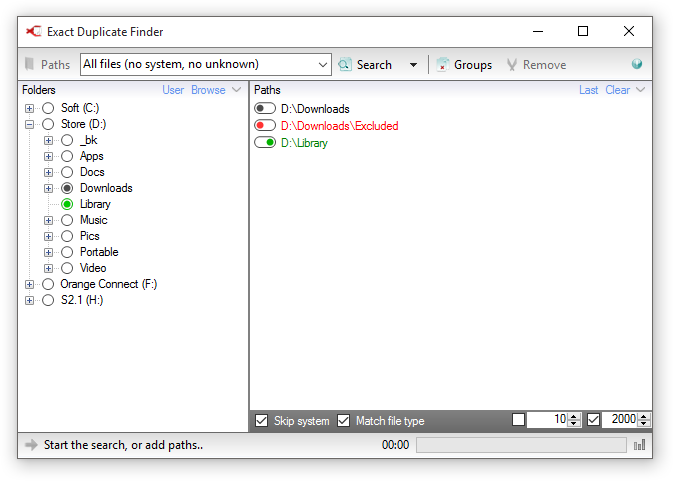
Task: Expand the Portable folder node
Action: click(x=48, y=252)
